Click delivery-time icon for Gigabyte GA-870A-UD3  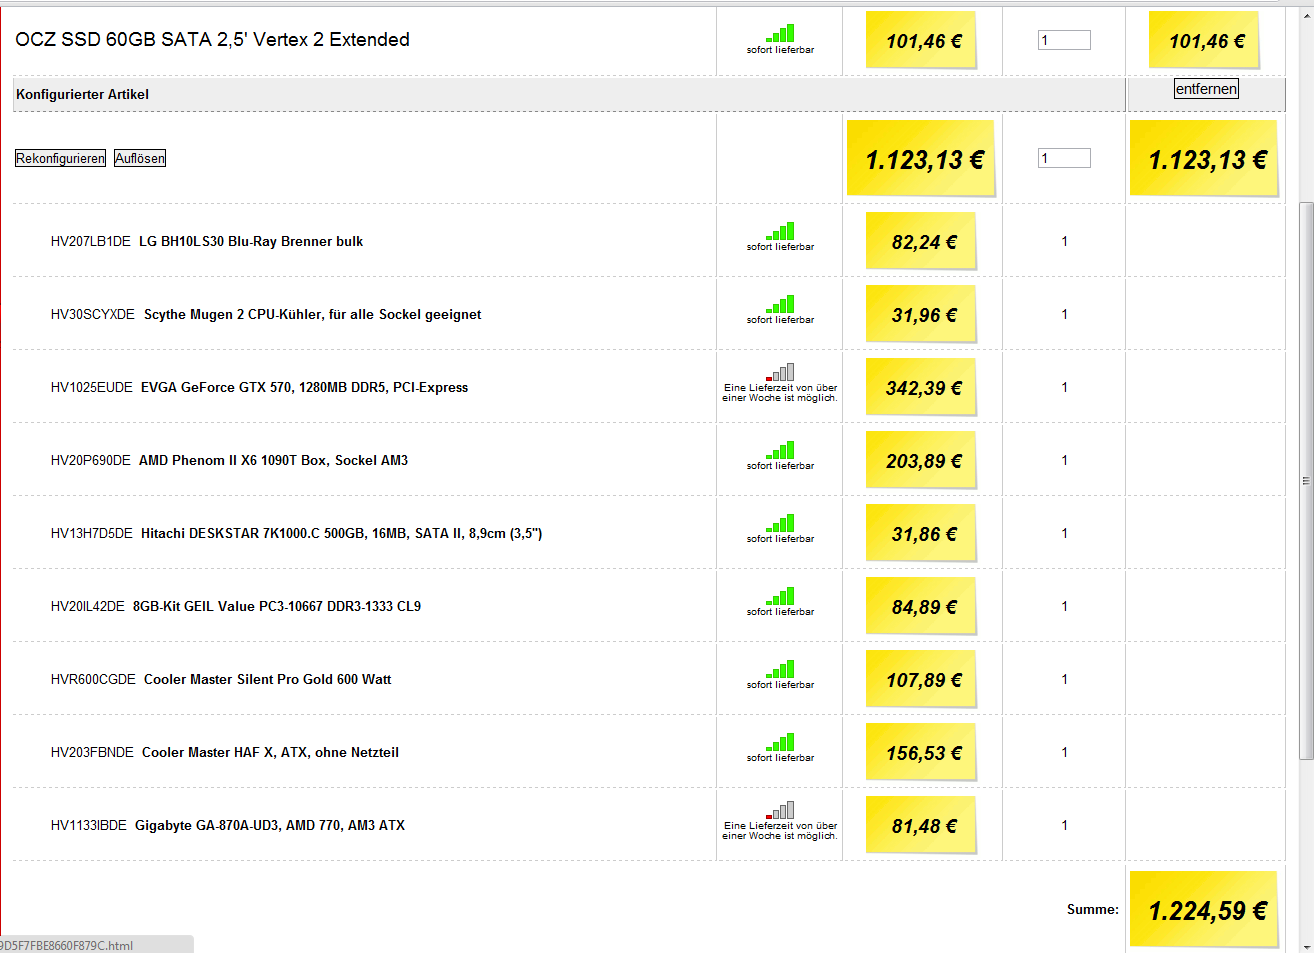click(x=781, y=810)
